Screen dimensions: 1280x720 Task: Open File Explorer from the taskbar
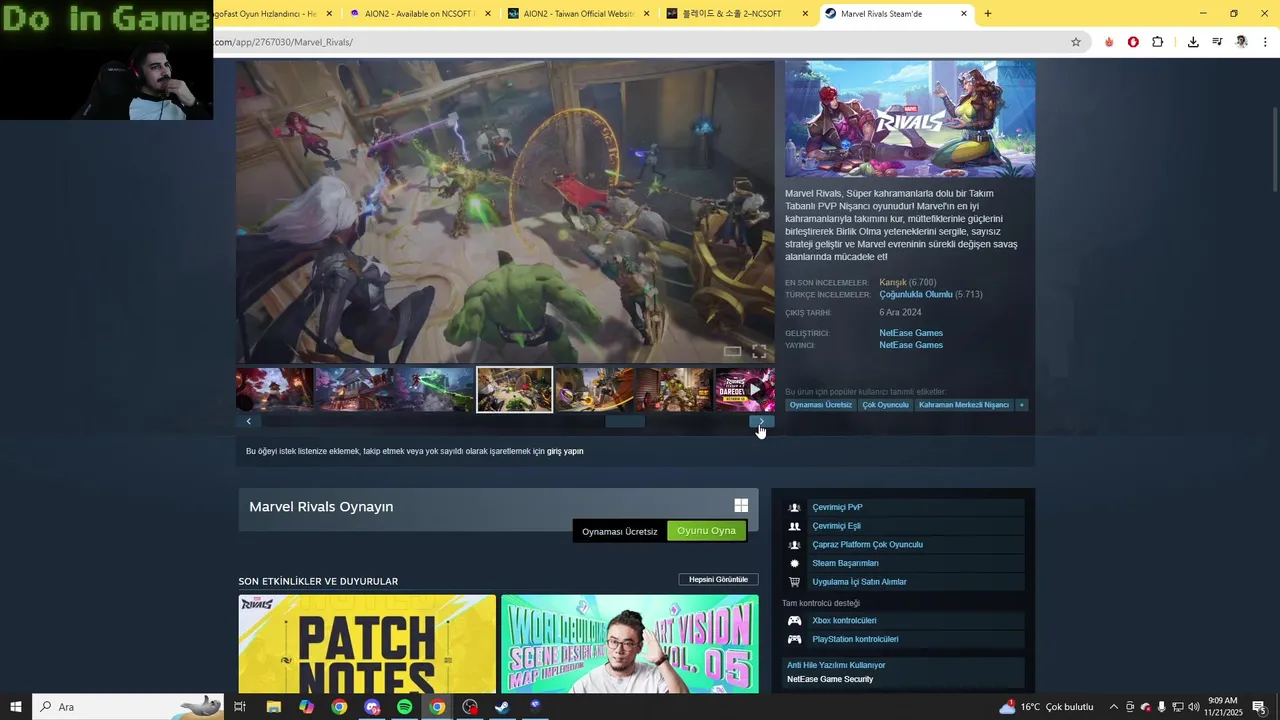(x=273, y=707)
